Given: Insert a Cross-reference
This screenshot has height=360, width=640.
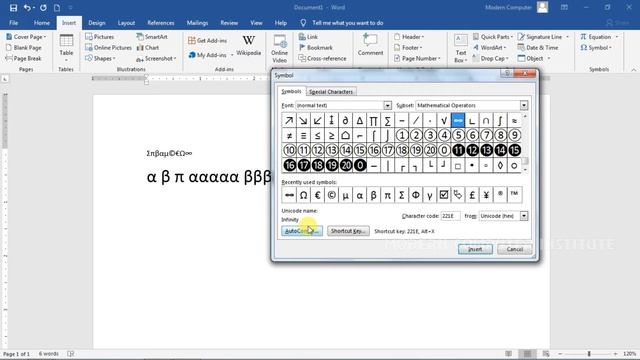Looking at the screenshot, I should coord(322,59).
